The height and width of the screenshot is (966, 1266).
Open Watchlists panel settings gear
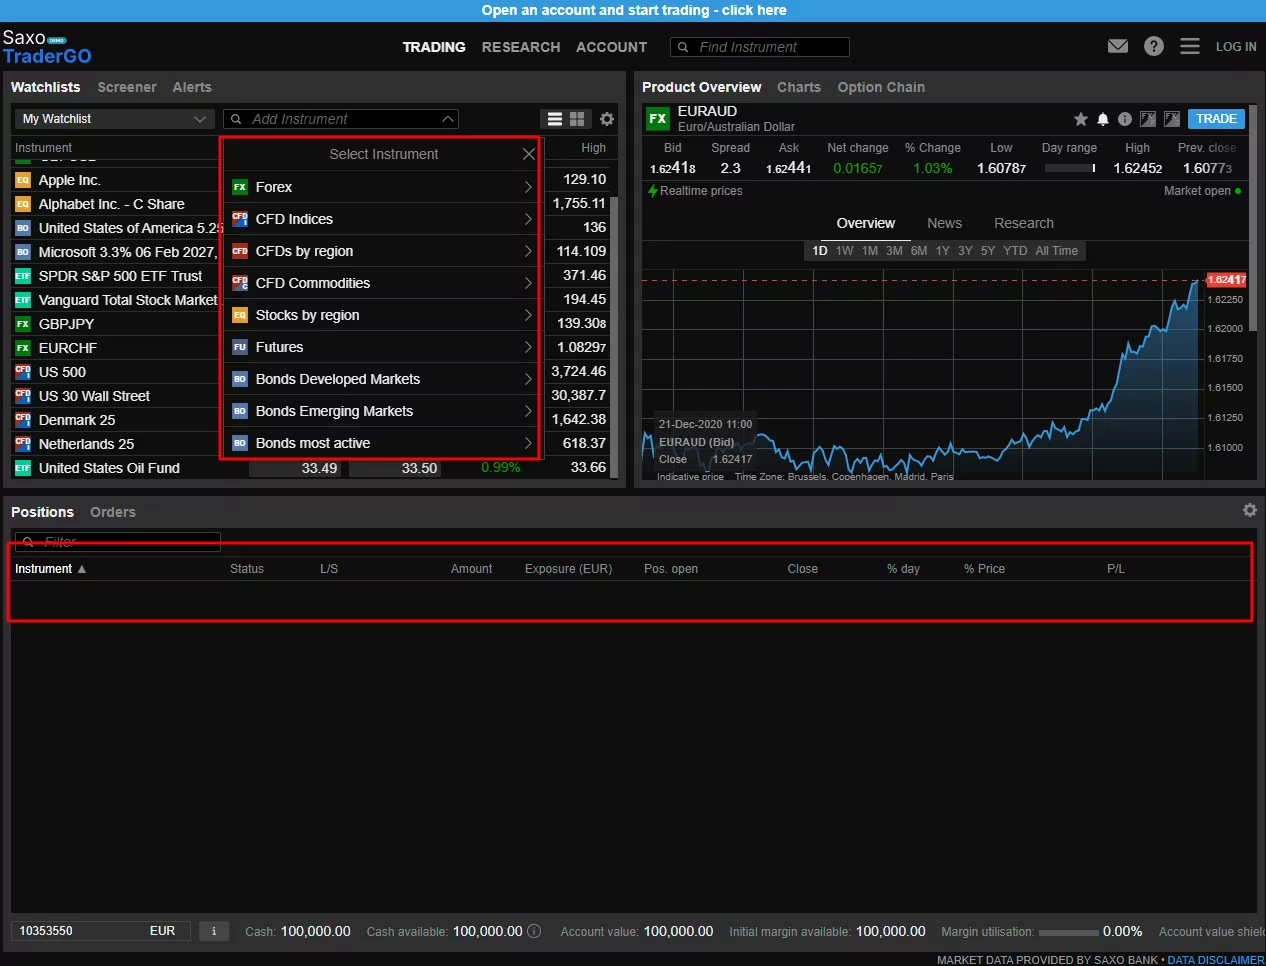pyautogui.click(x=607, y=119)
